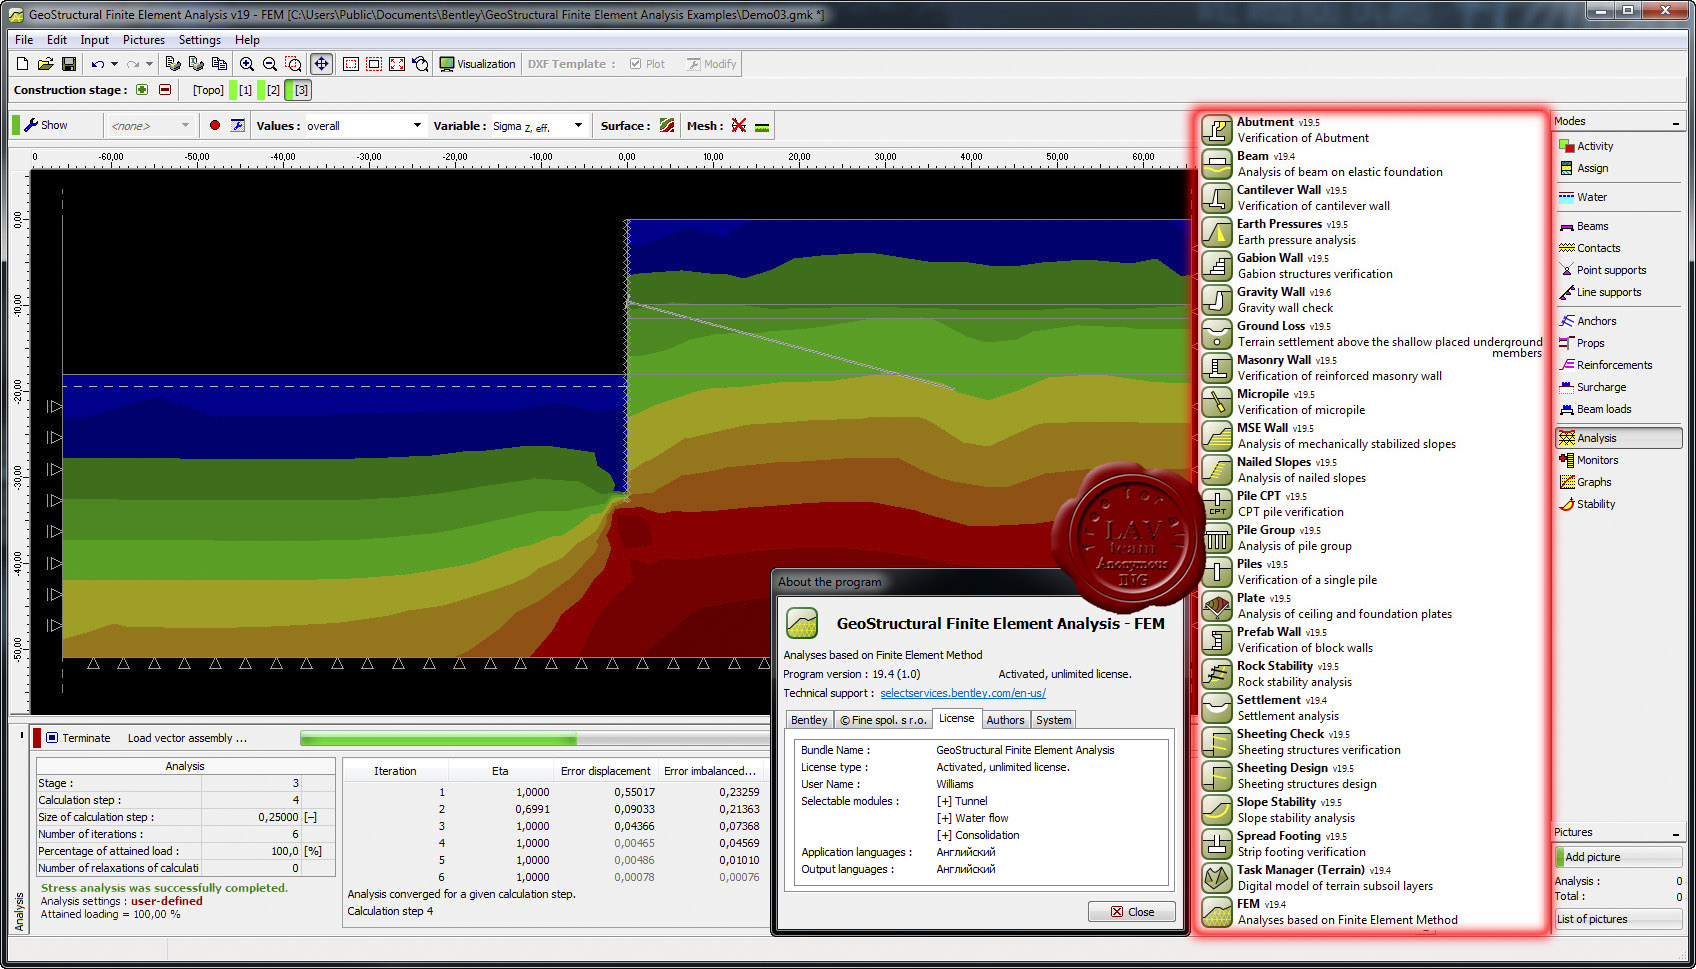Open the Input menu
The width and height of the screenshot is (1696, 969).
coord(95,40)
